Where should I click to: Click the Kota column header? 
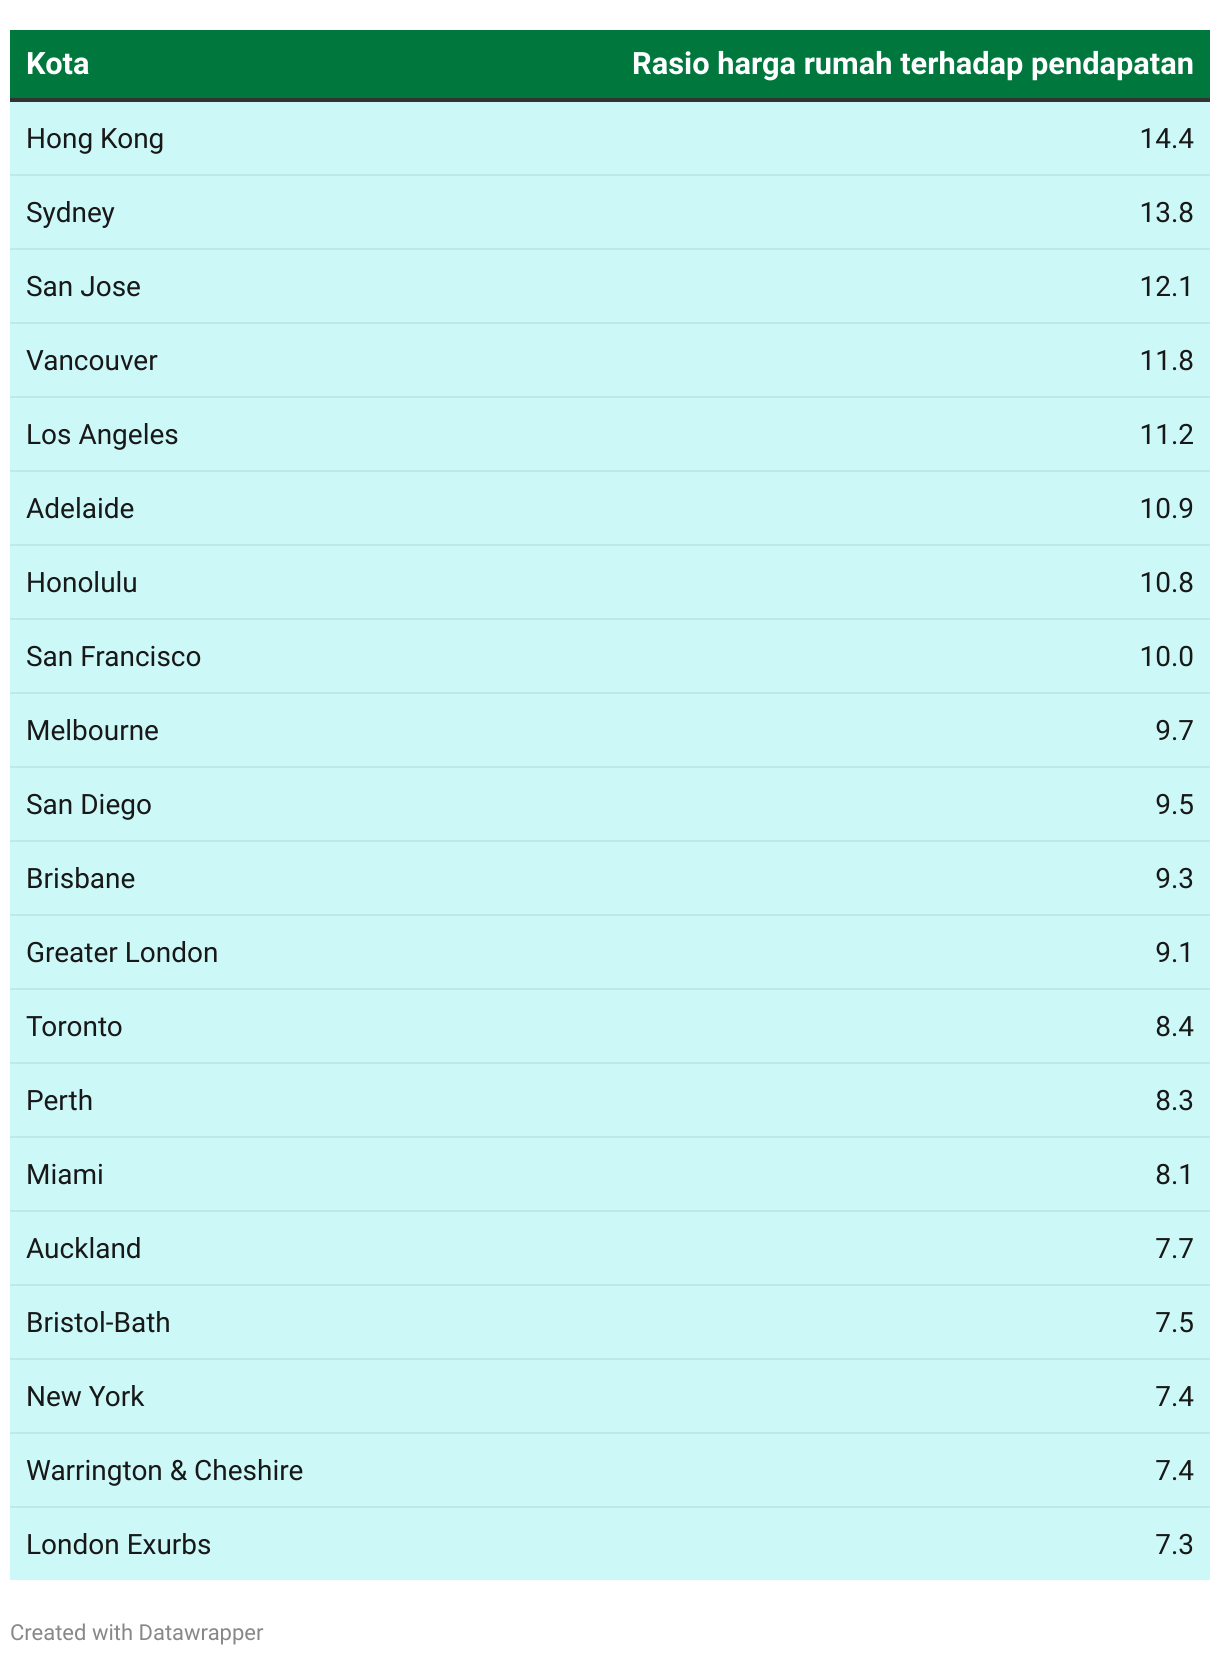pos(57,64)
